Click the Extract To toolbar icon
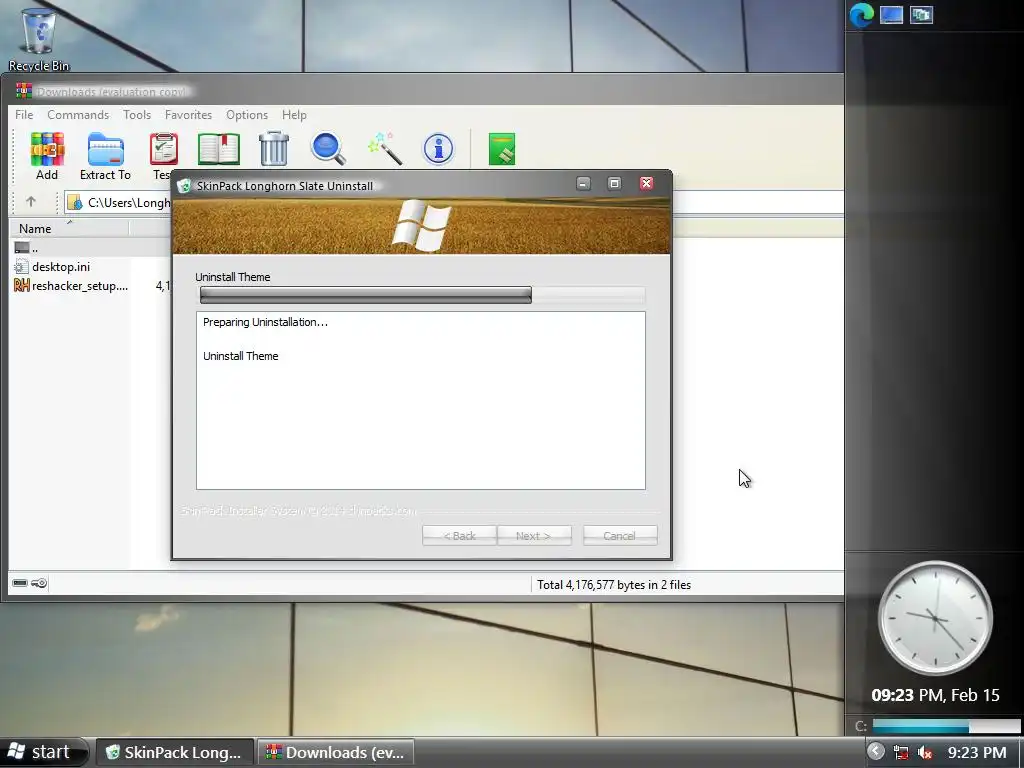The image size is (1024, 768). (x=105, y=149)
